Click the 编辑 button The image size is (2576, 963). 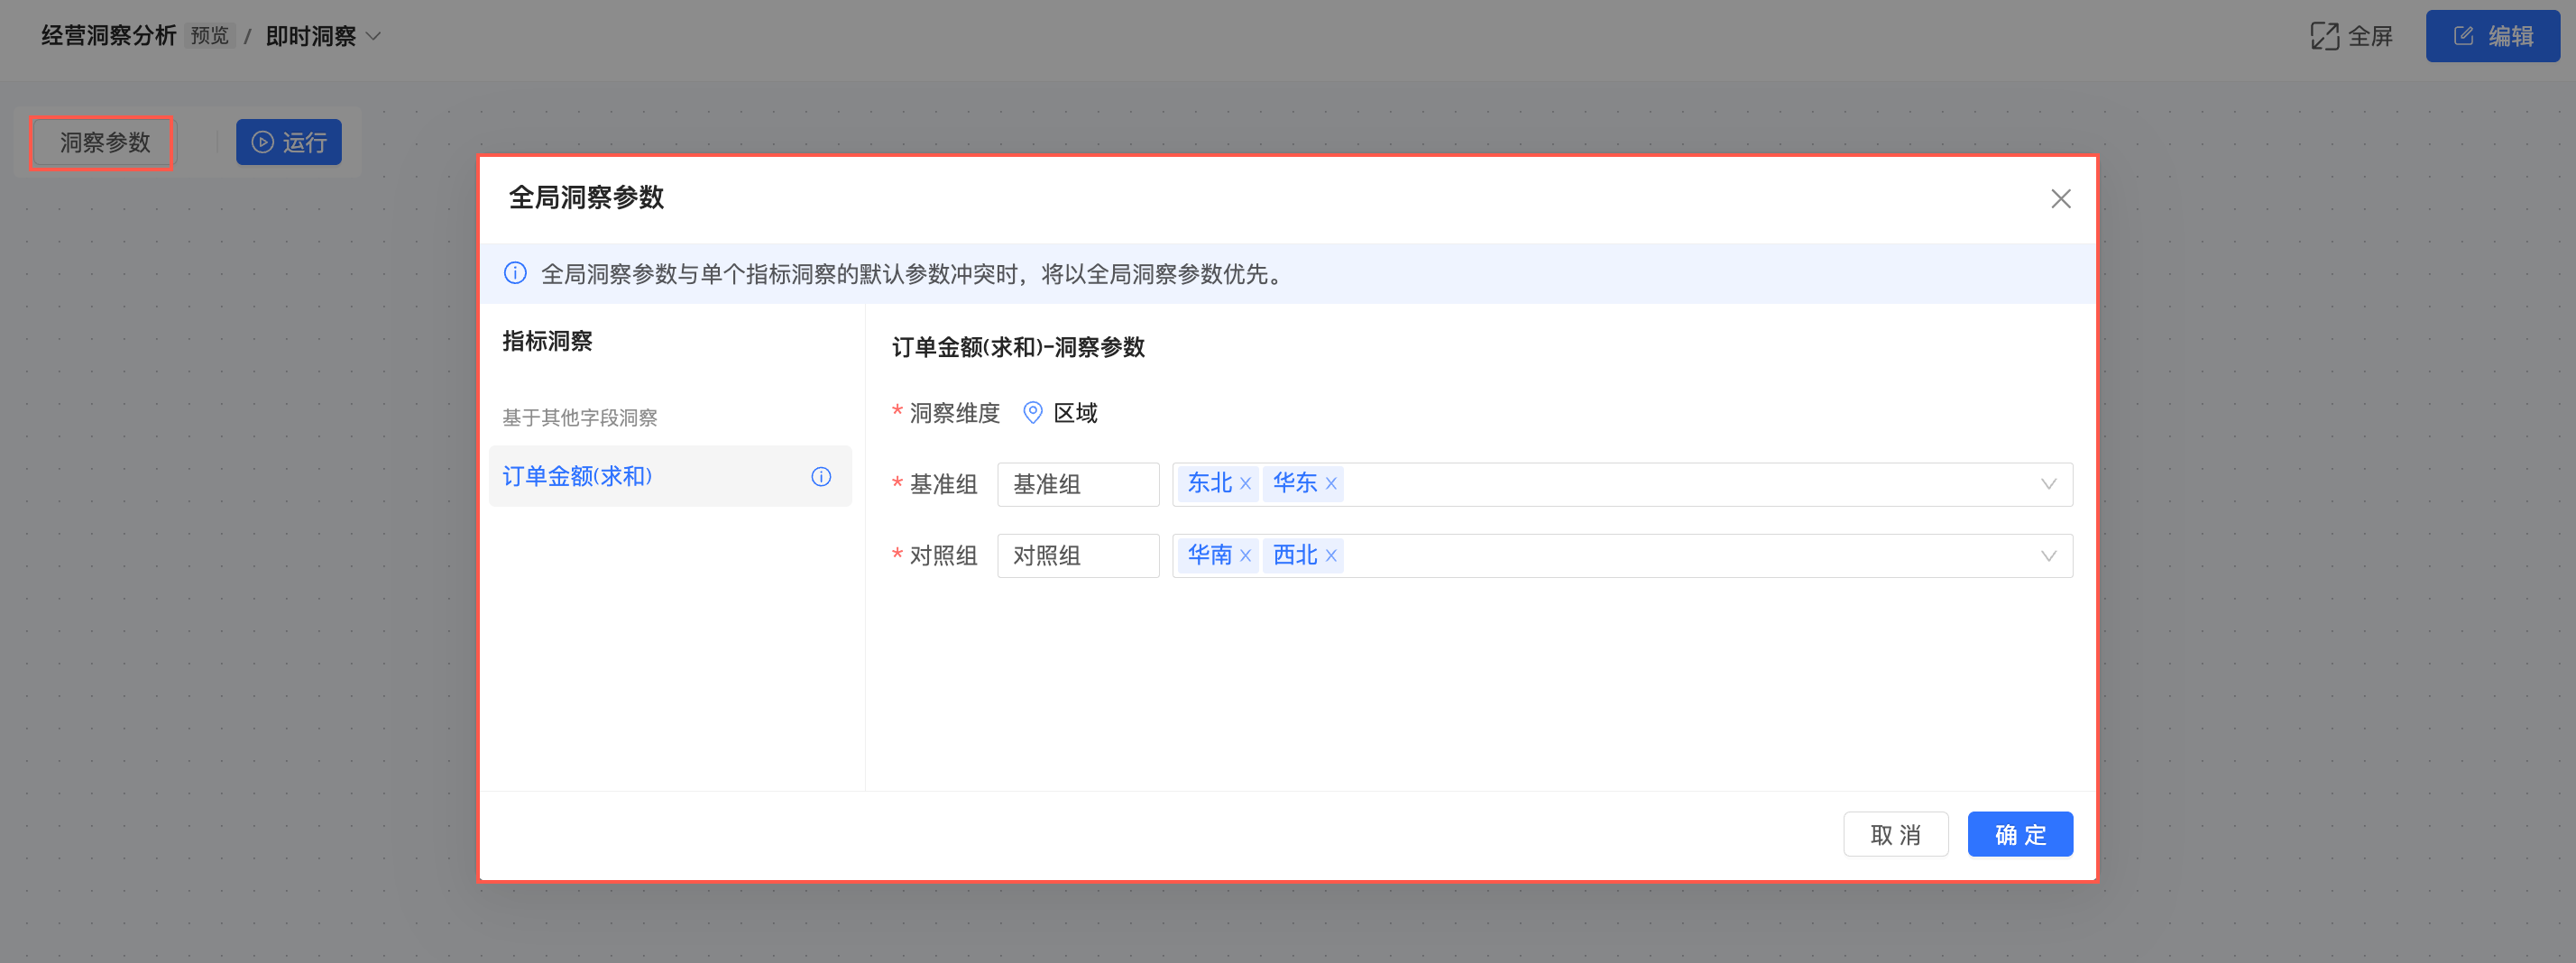tap(2492, 37)
